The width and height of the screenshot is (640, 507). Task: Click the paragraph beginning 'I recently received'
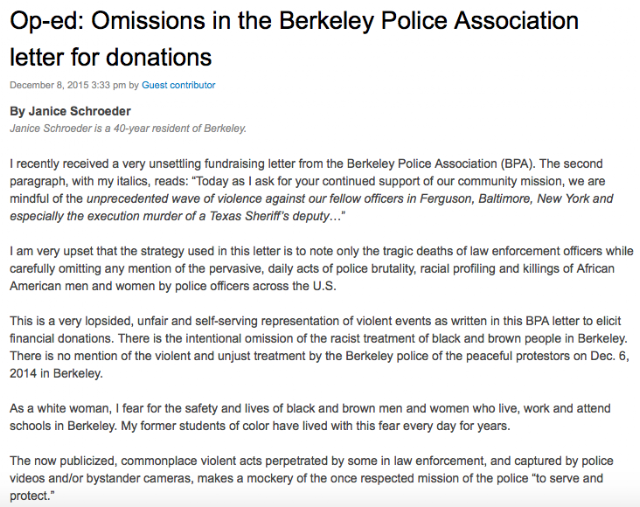(311, 190)
